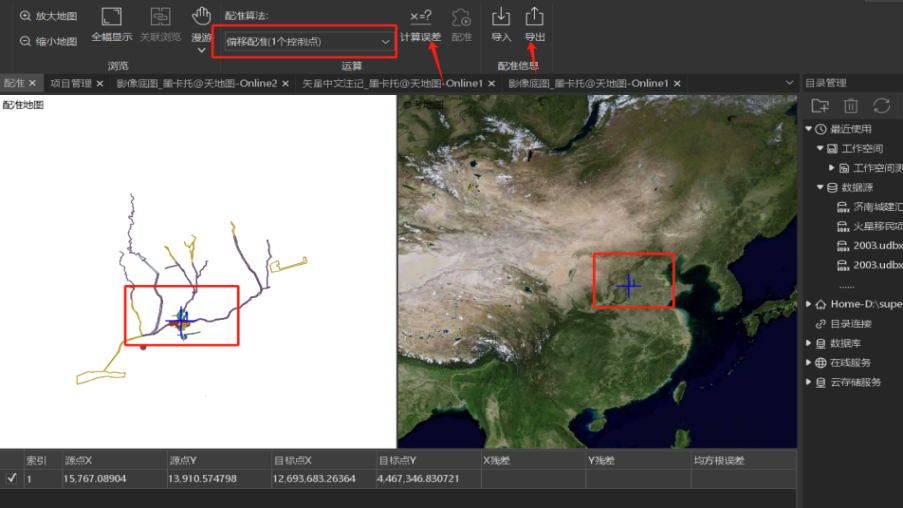This screenshot has width=903, height=508.
Task: Collapse the 工作空间 tree node
Action: click(x=820, y=149)
